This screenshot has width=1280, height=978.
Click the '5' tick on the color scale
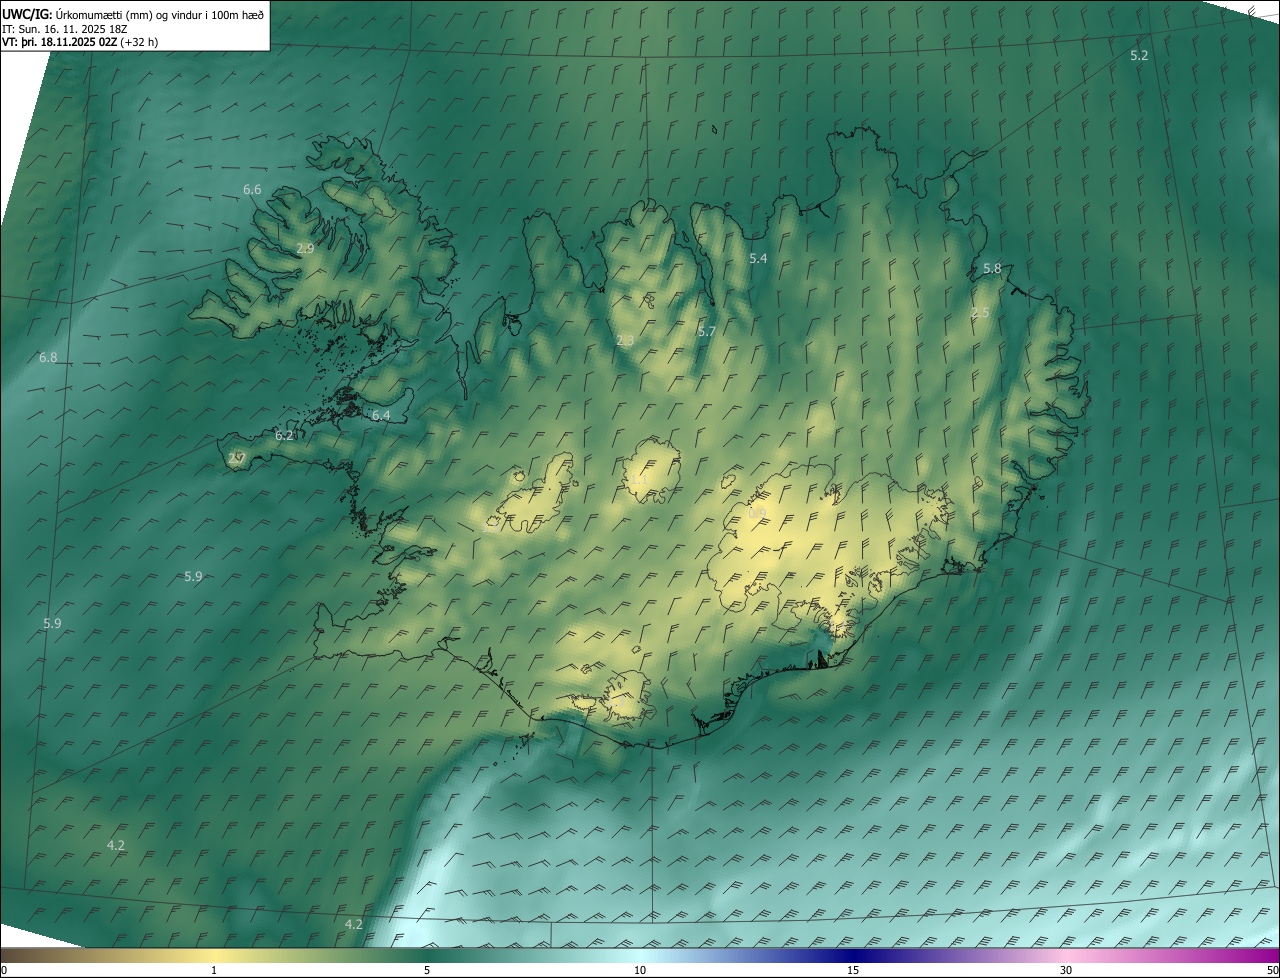[427, 970]
